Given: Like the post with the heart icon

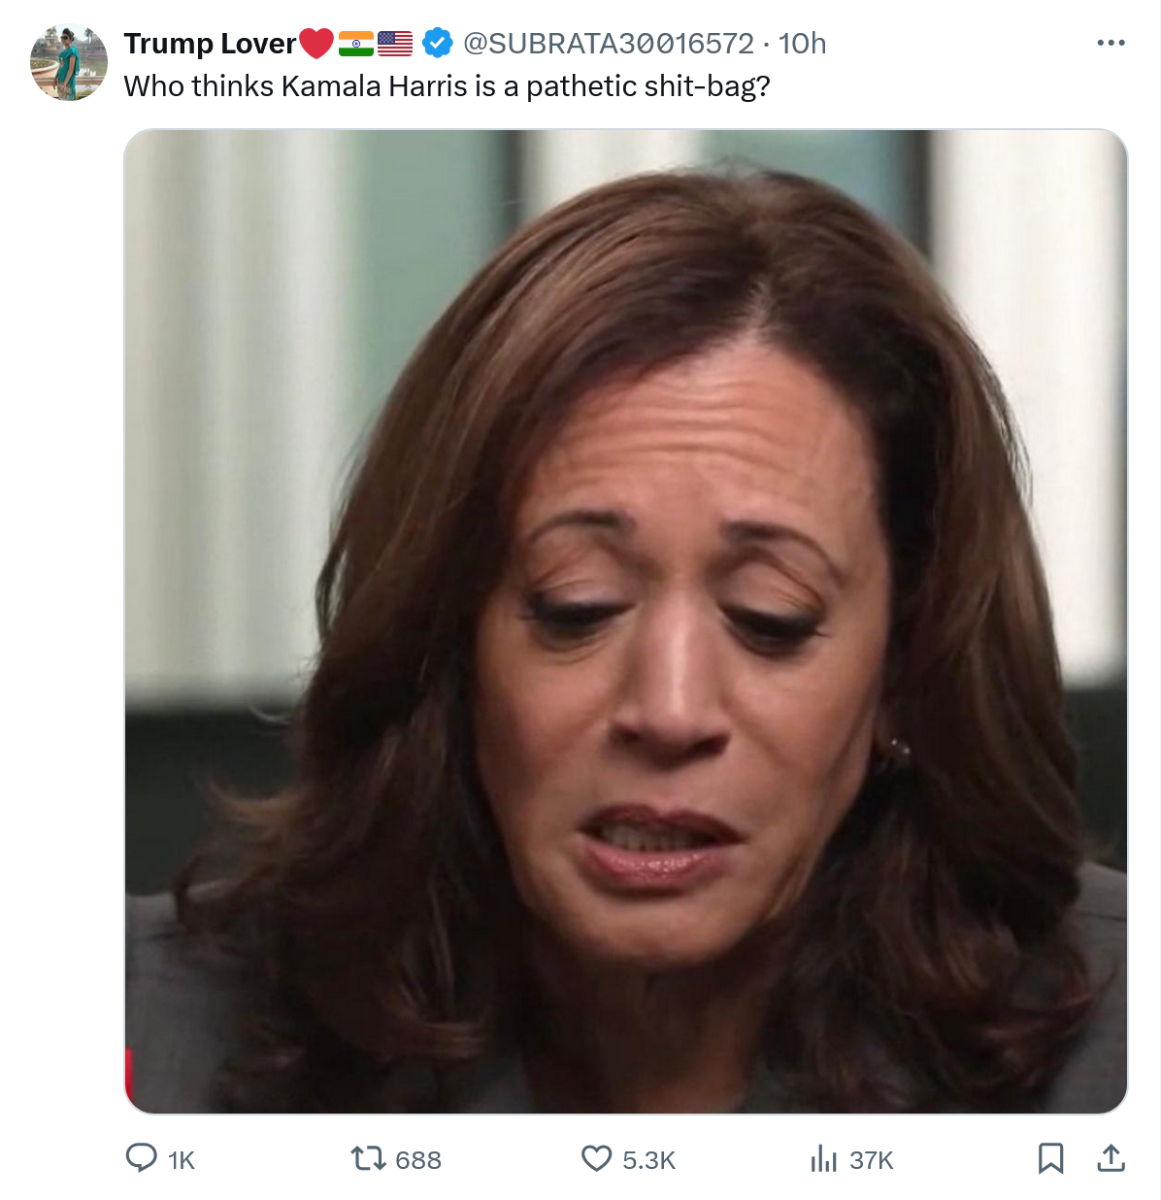Looking at the screenshot, I should [x=596, y=1159].
